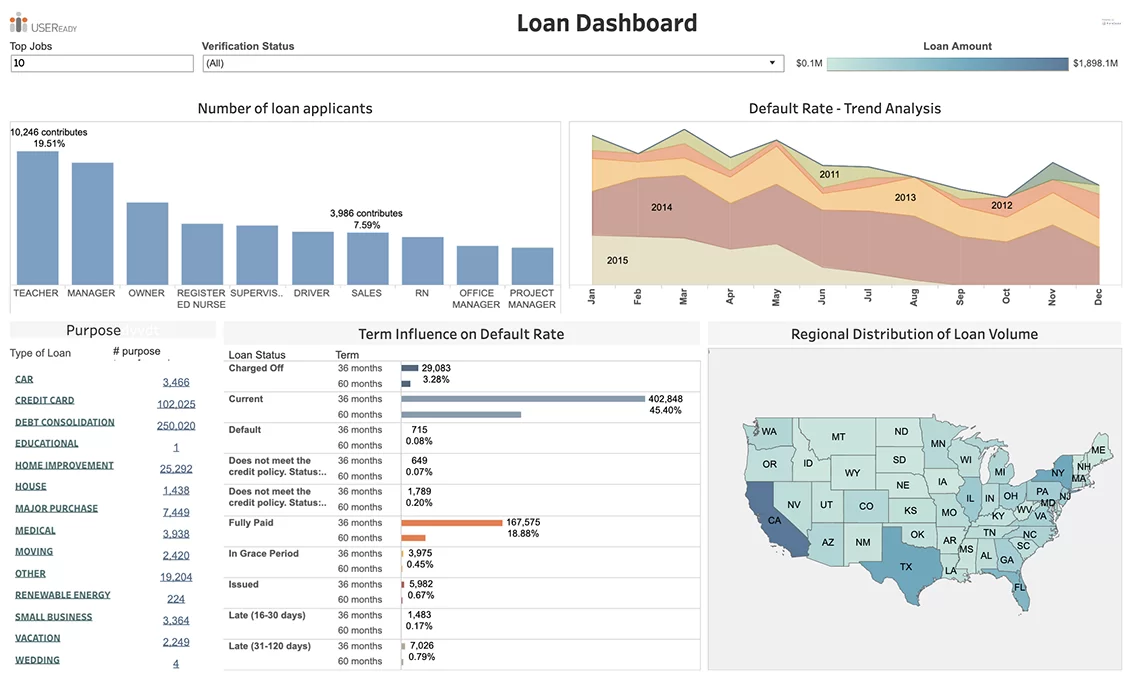Click the Loan Amount color gradient legend
Screen dimensions: 1134x680
click(947, 64)
